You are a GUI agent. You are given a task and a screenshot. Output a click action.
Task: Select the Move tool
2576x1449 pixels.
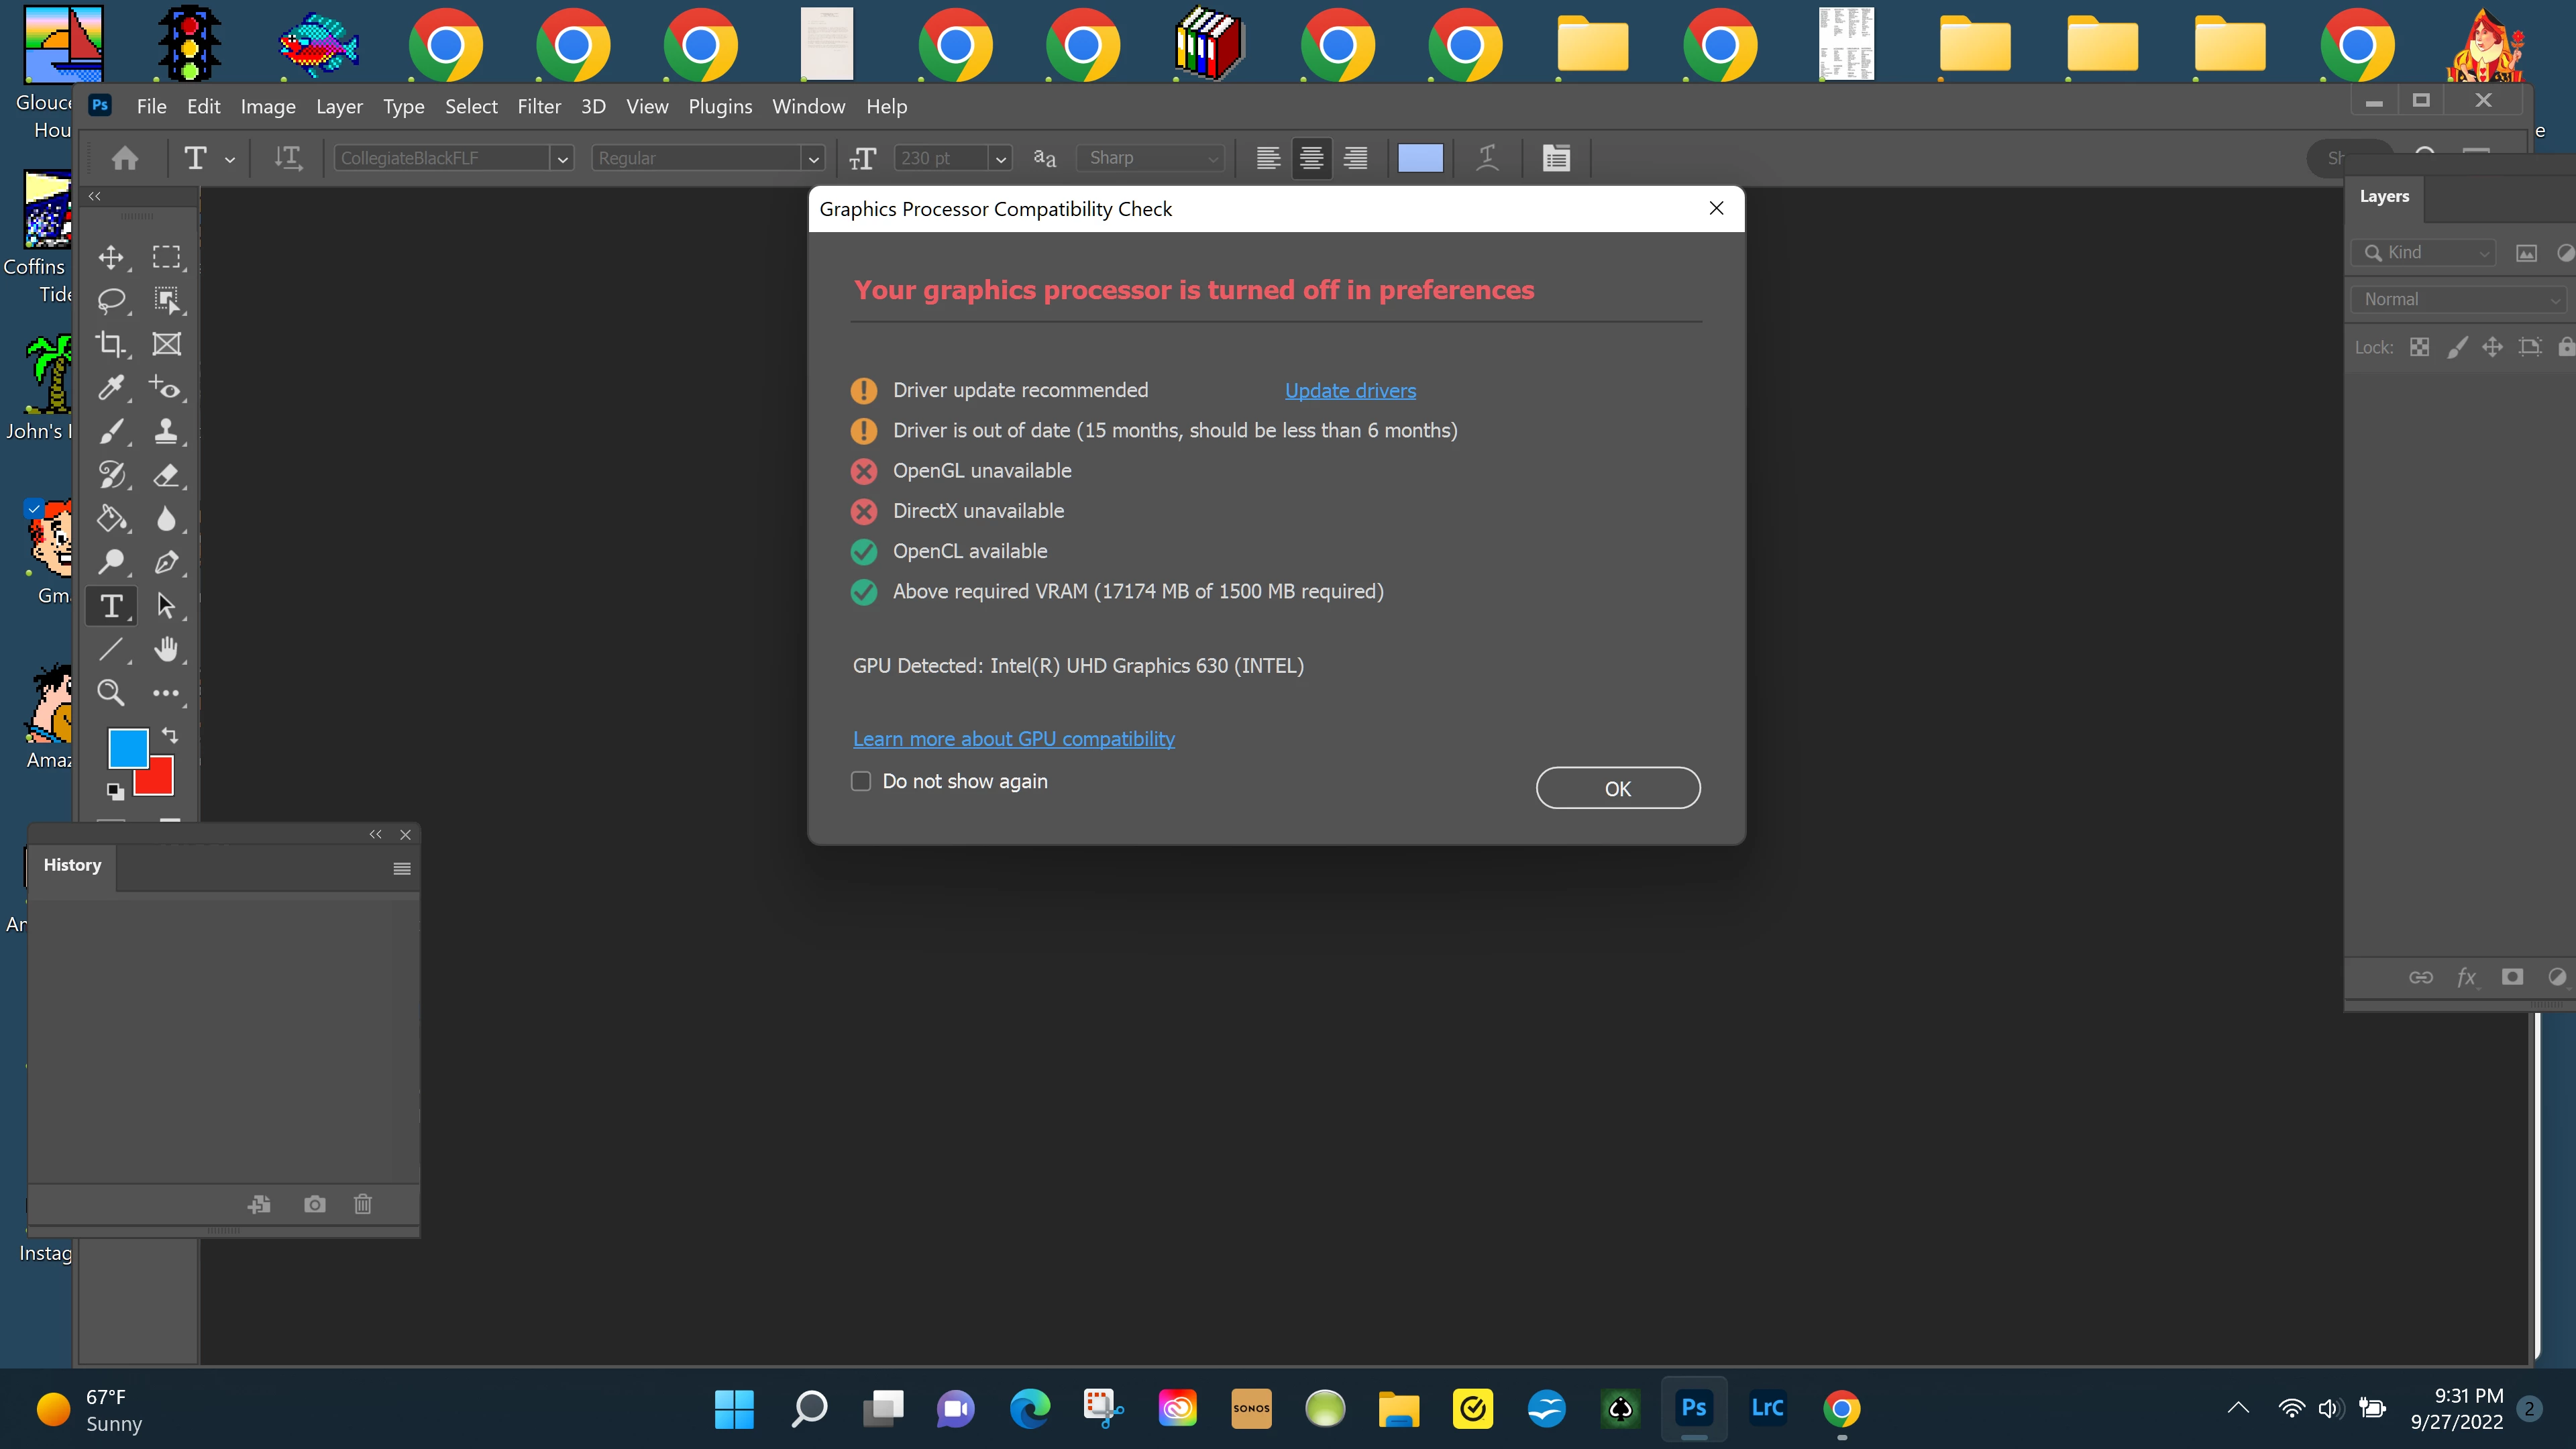pyautogui.click(x=111, y=257)
